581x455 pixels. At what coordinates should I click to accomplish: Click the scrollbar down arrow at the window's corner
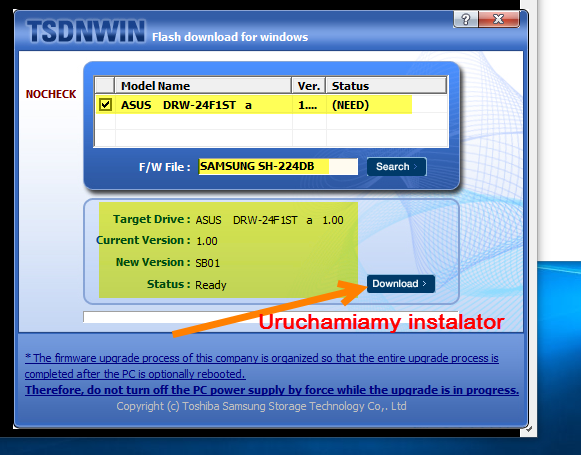(529, 429)
